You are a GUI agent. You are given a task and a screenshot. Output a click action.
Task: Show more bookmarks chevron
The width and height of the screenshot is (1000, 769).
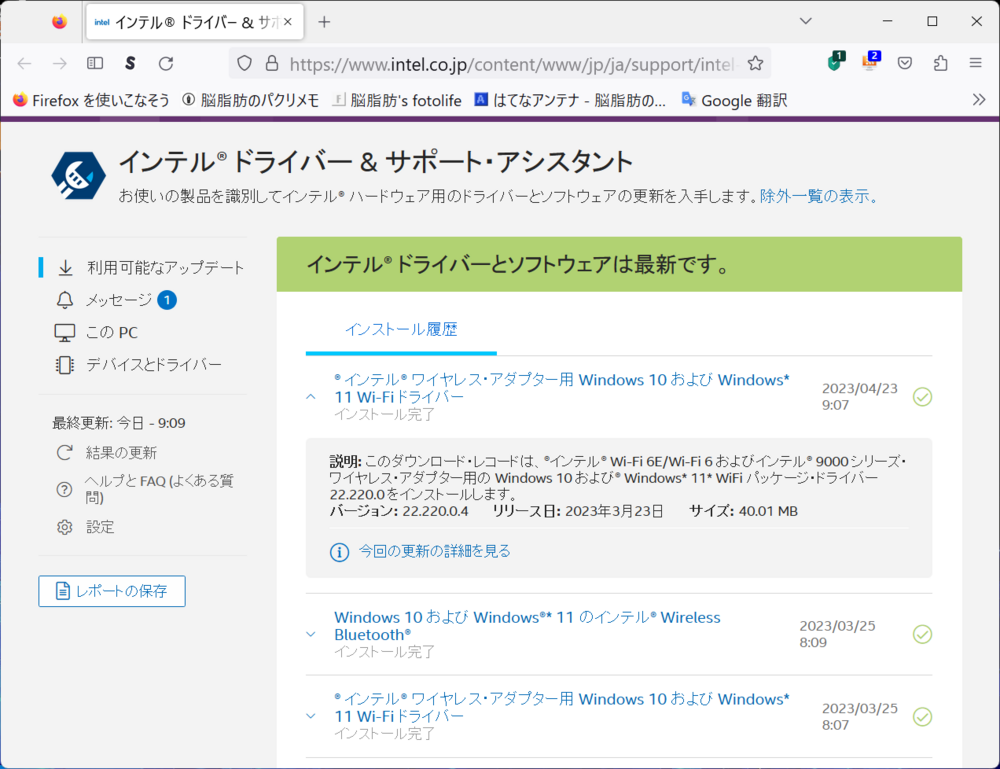pos(979,99)
